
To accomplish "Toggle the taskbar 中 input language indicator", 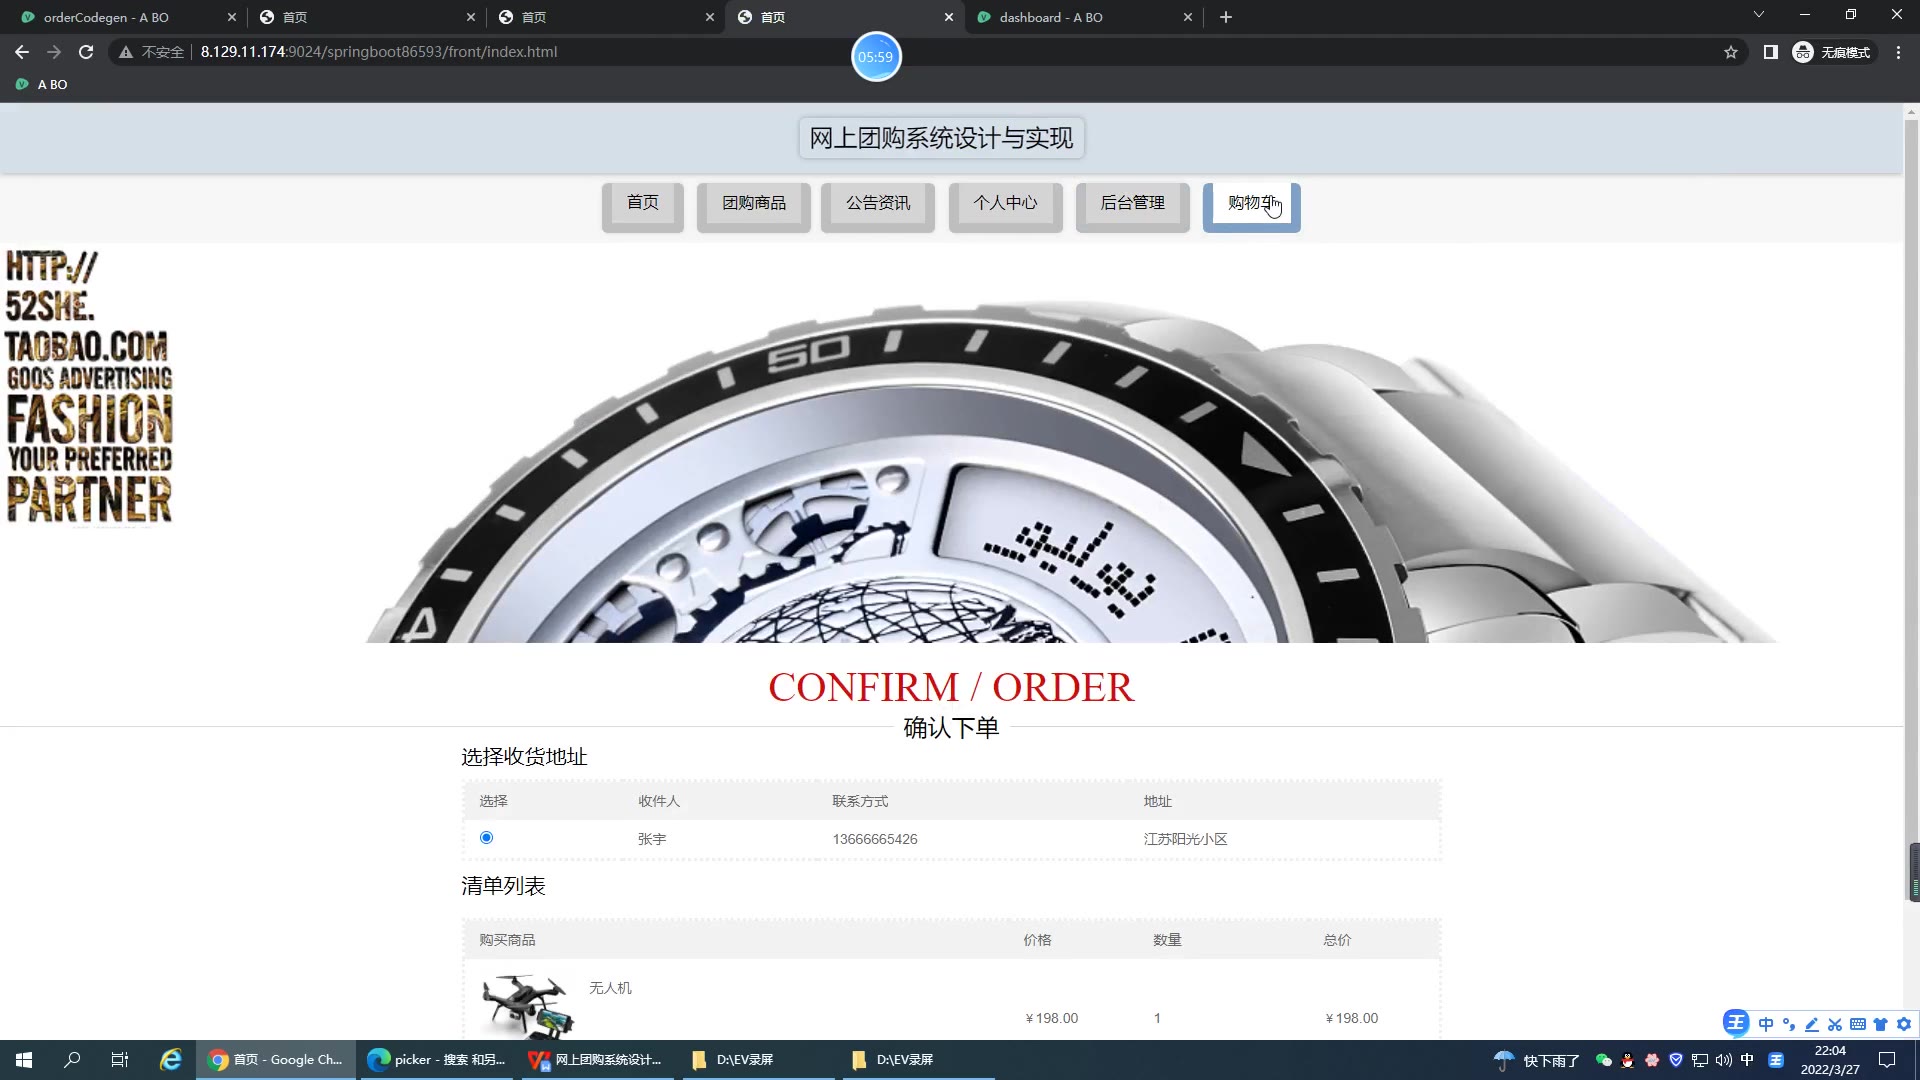I will (x=1747, y=1060).
